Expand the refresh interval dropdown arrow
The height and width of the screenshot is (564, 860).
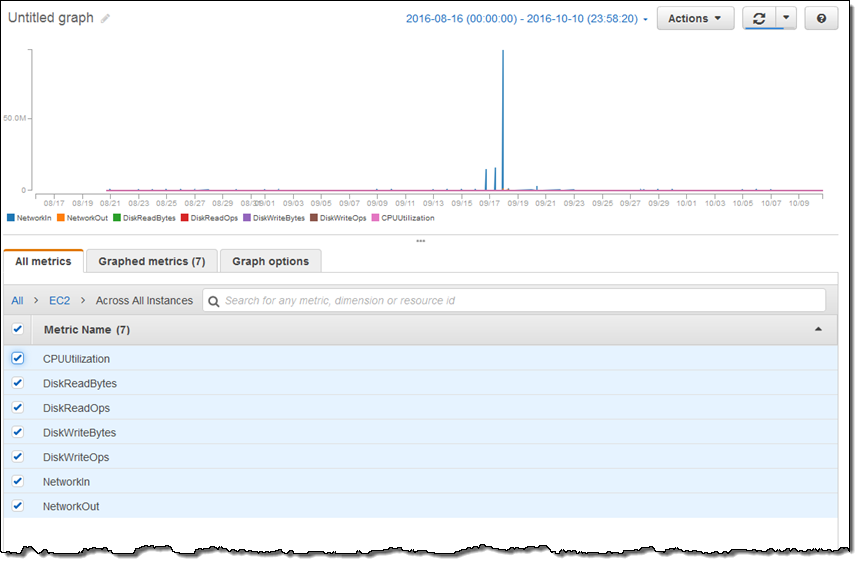786,19
